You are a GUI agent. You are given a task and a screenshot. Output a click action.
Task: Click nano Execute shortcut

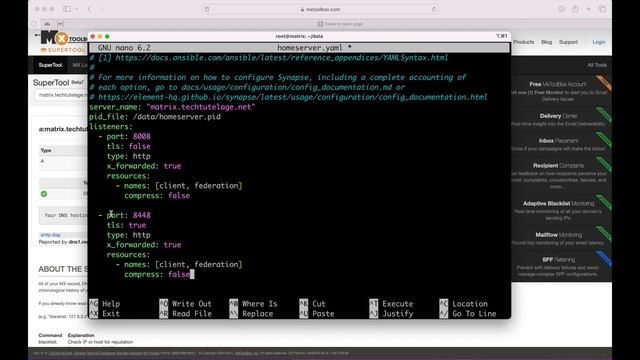[x=391, y=304]
